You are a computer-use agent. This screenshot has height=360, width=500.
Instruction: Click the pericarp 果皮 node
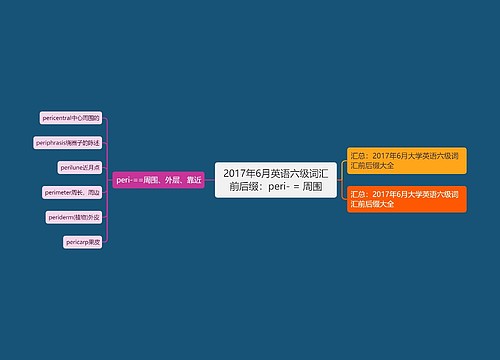click(83, 242)
